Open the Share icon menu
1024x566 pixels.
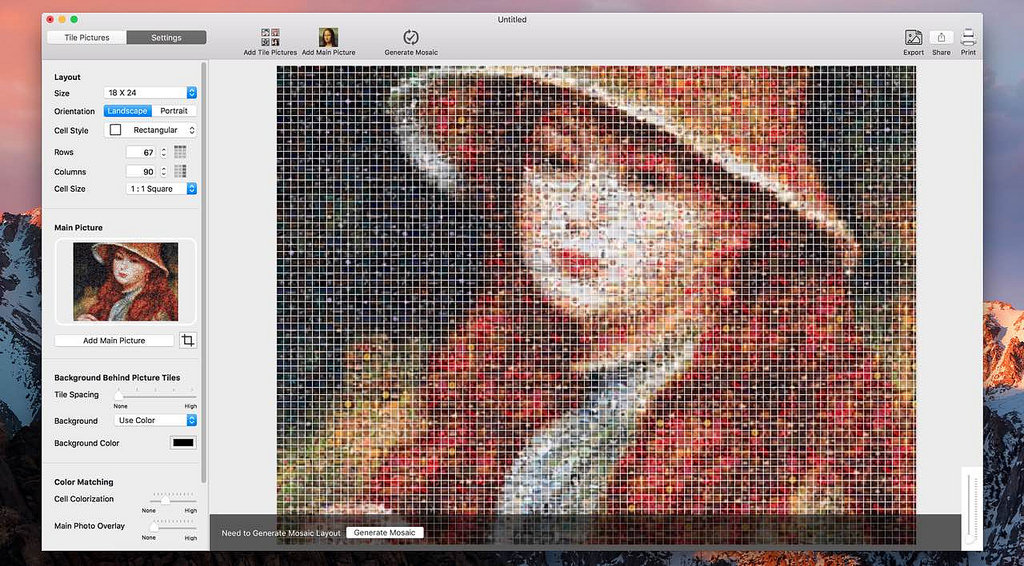(x=941, y=37)
